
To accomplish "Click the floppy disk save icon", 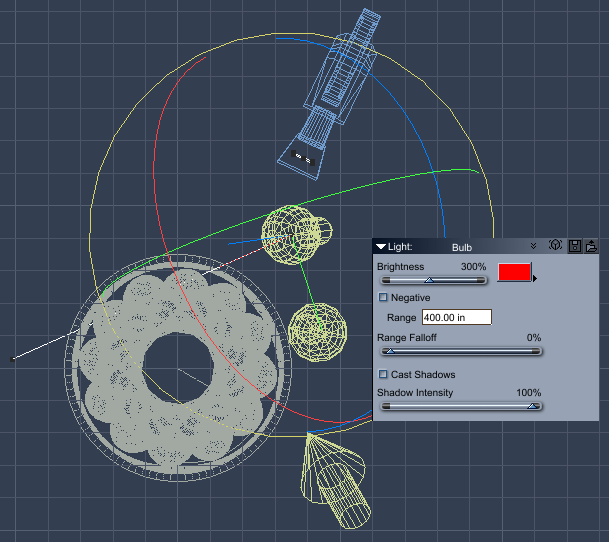I will [x=575, y=246].
